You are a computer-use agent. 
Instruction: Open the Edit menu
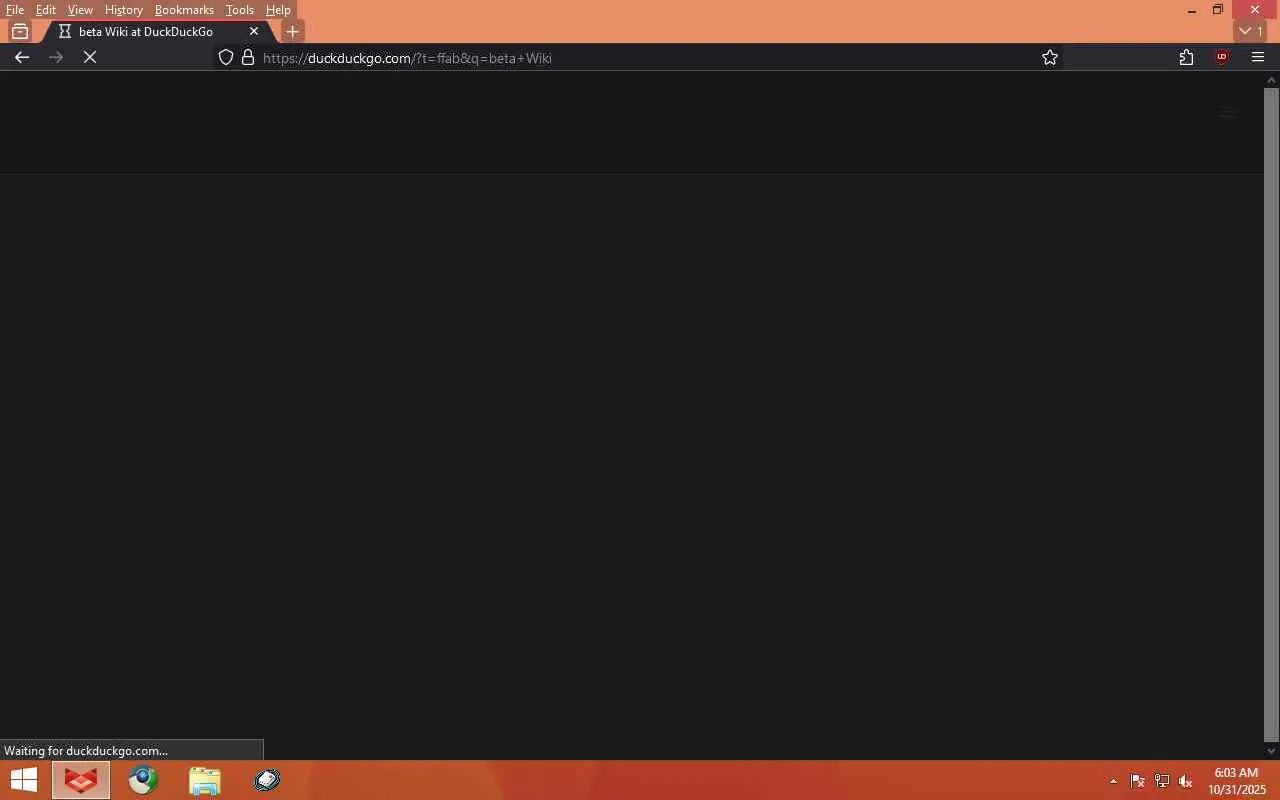pos(46,10)
